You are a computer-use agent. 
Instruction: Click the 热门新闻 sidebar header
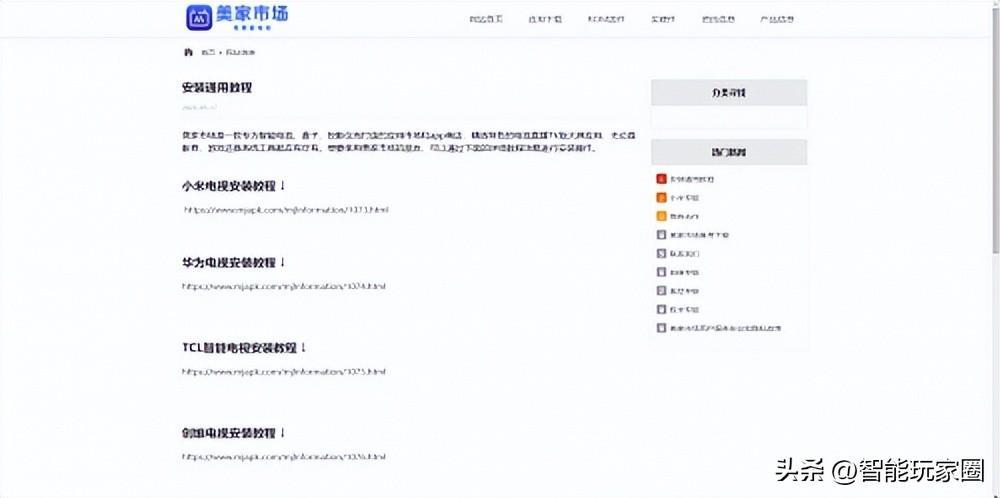pyautogui.click(x=729, y=152)
